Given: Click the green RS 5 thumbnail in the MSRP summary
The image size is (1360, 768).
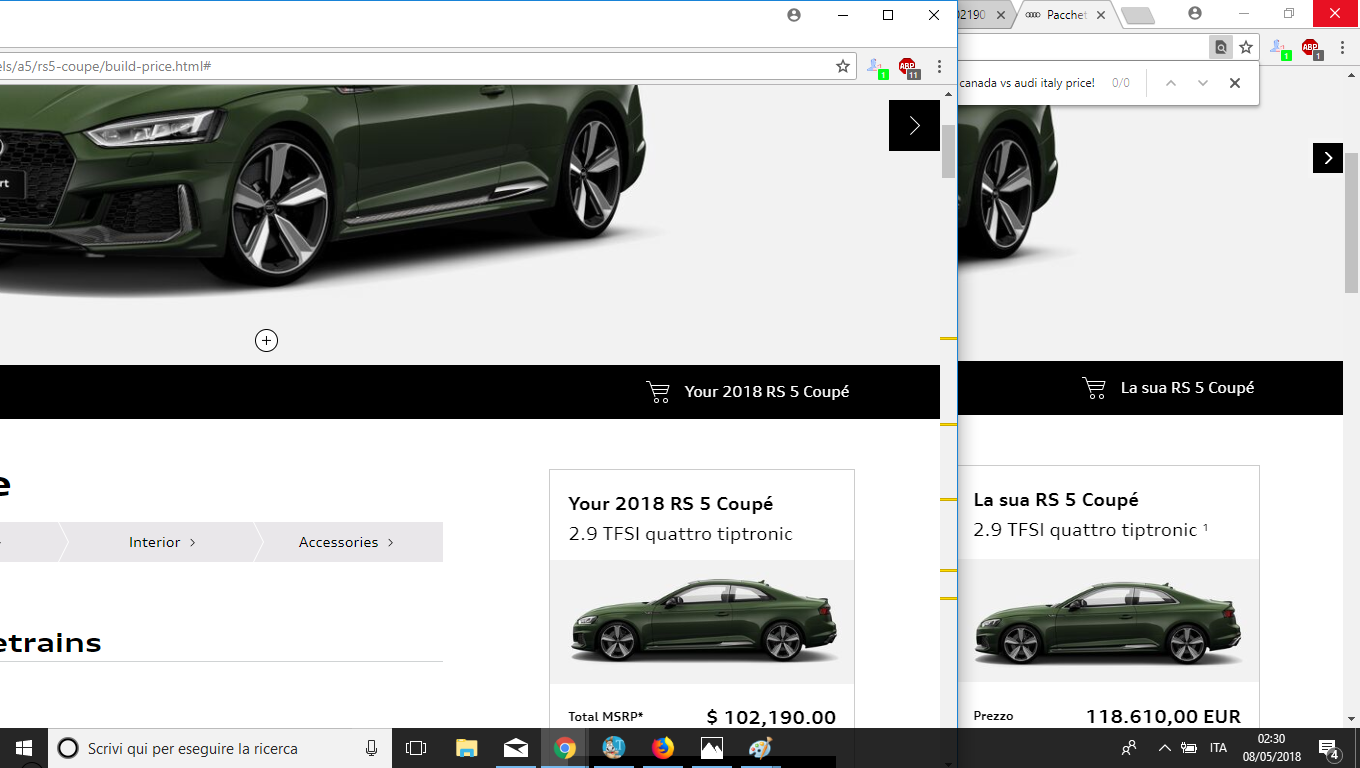Looking at the screenshot, I should click(703, 621).
